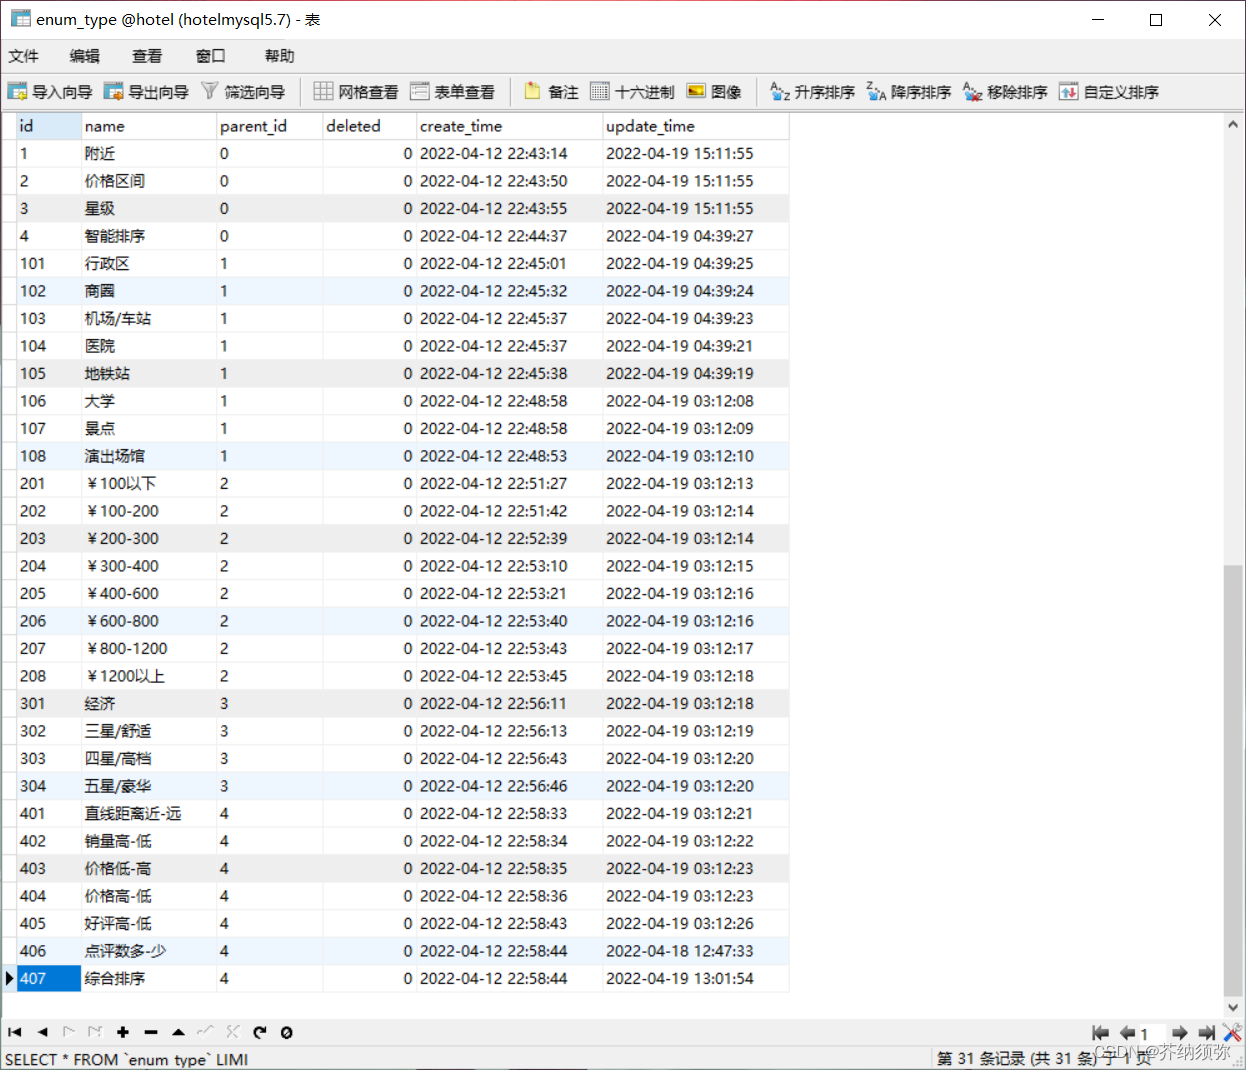Click the stop query icon
1246x1070 pixels.
[x=287, y=1032]
